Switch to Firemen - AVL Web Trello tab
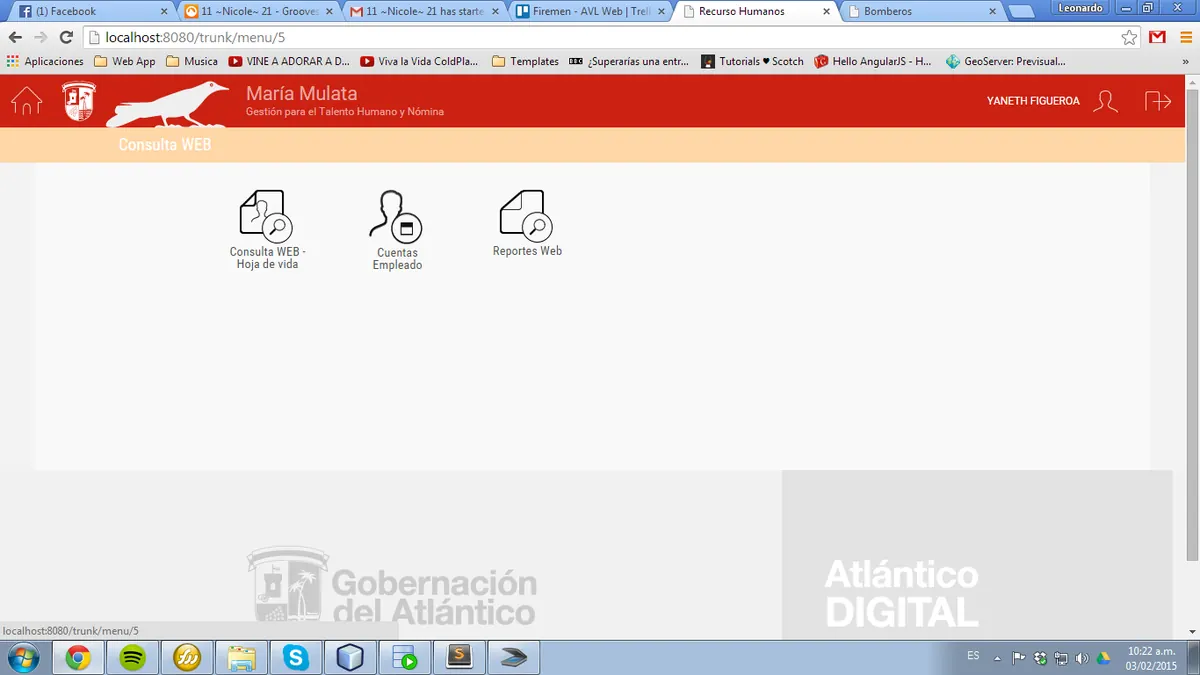The image size is (1200, 675). click(x=590, y=11)
